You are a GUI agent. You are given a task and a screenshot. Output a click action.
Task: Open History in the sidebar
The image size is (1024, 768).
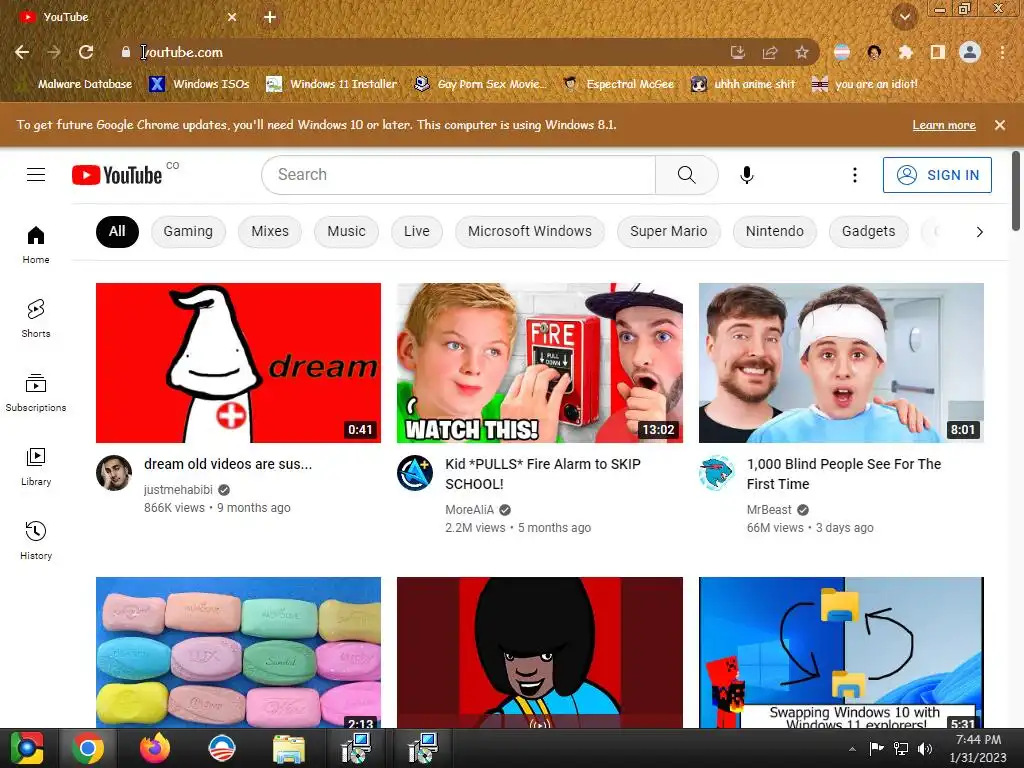(36, 541)
